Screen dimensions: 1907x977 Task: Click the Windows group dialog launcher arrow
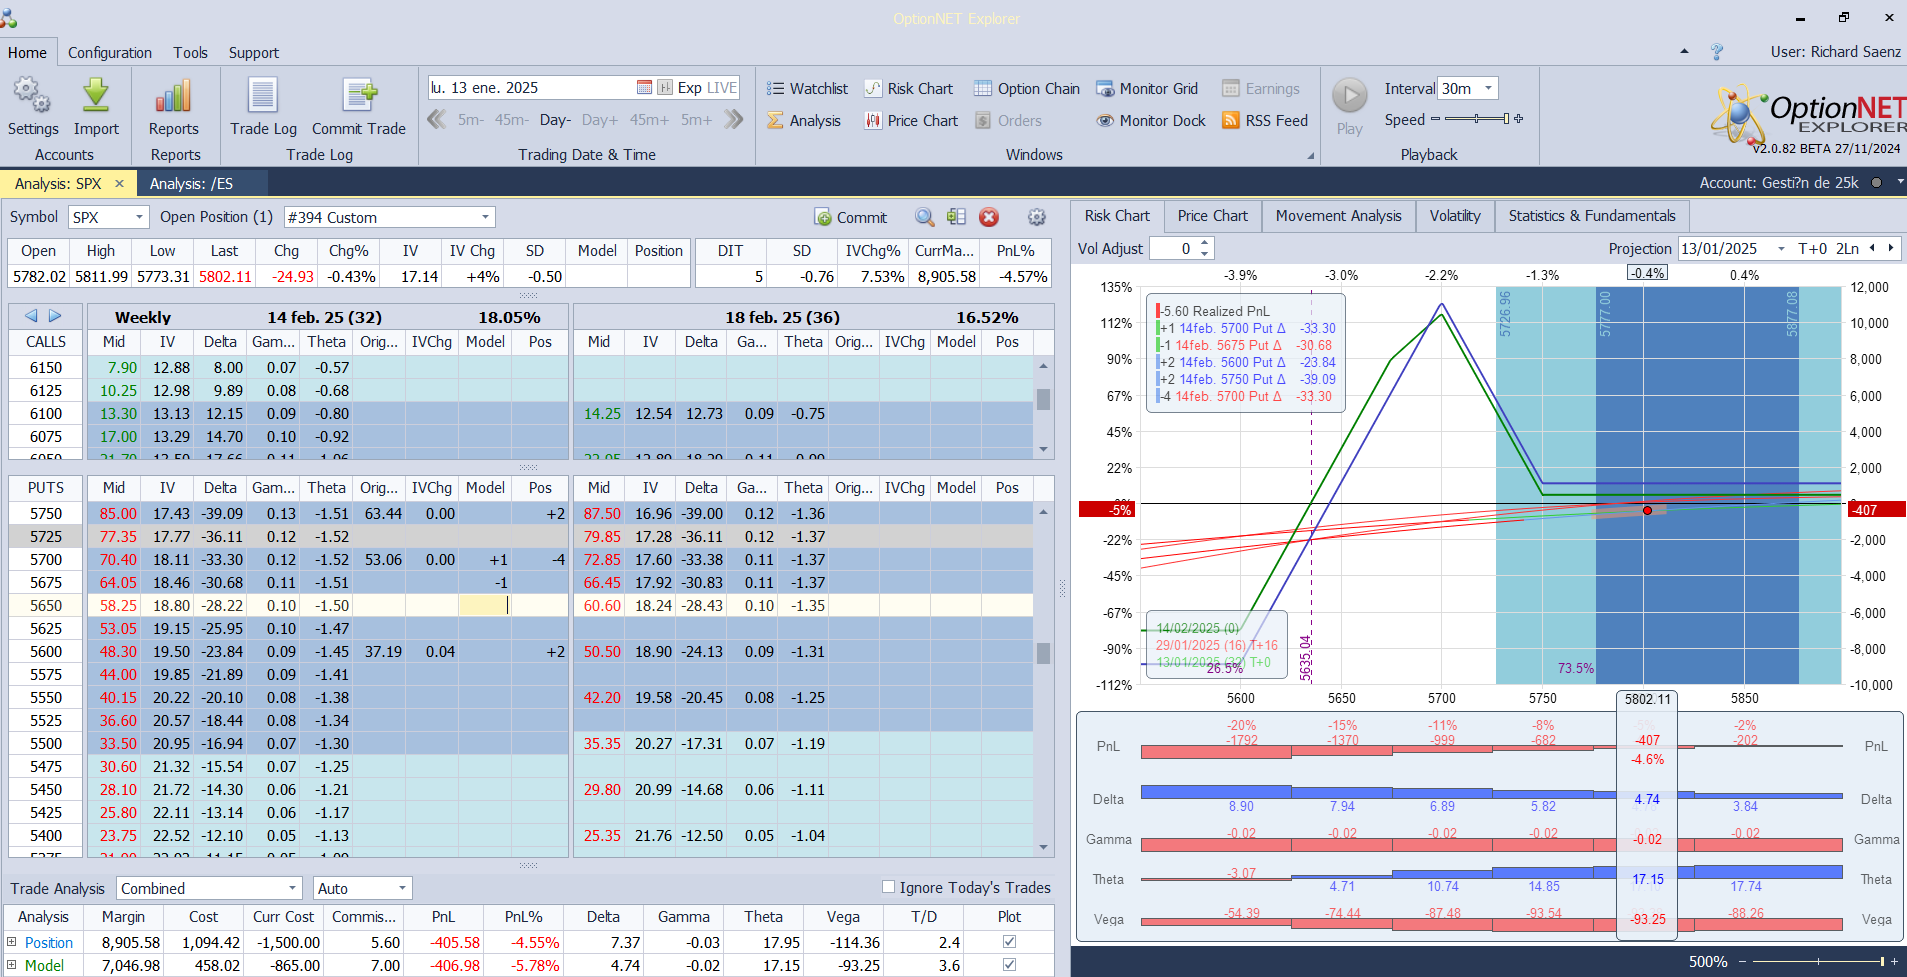pos(1311,156)
